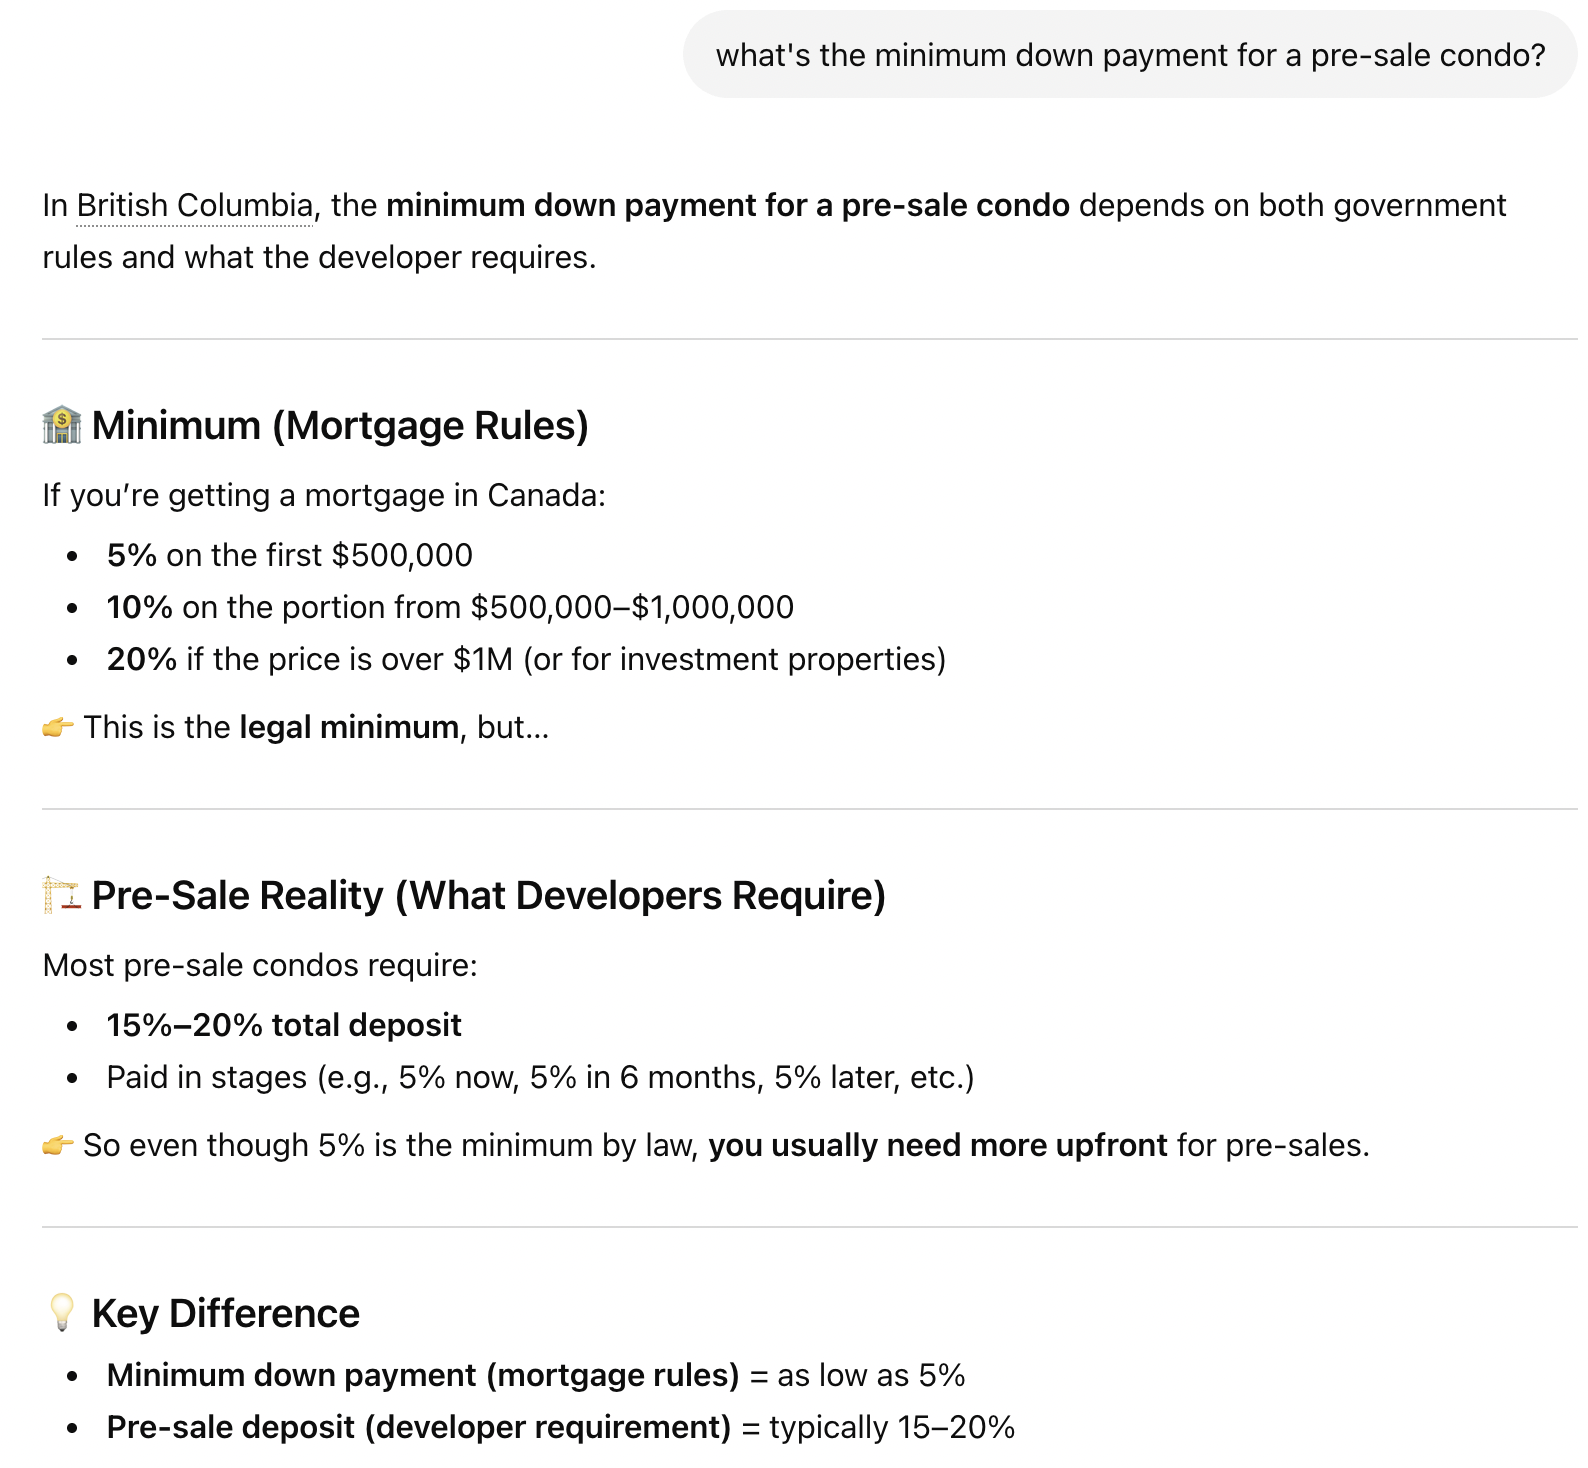The width and height of the screenshot is (1588, 1468).
Task: Click the user's pre-sale condo question bubble
Action: pyautogui.click(x=1130, y=55)
